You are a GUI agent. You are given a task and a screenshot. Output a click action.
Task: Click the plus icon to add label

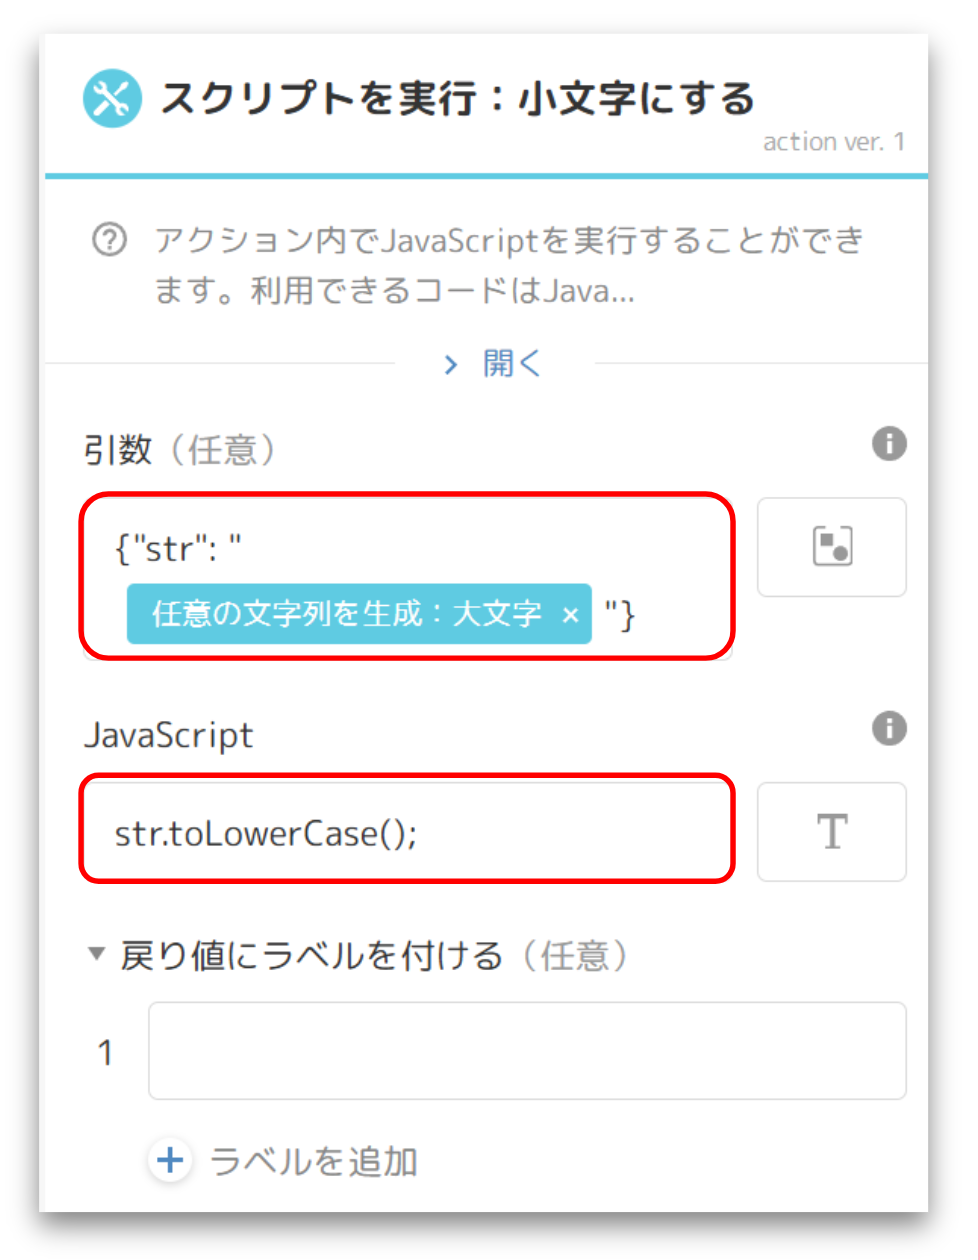tap(170, 1160)
